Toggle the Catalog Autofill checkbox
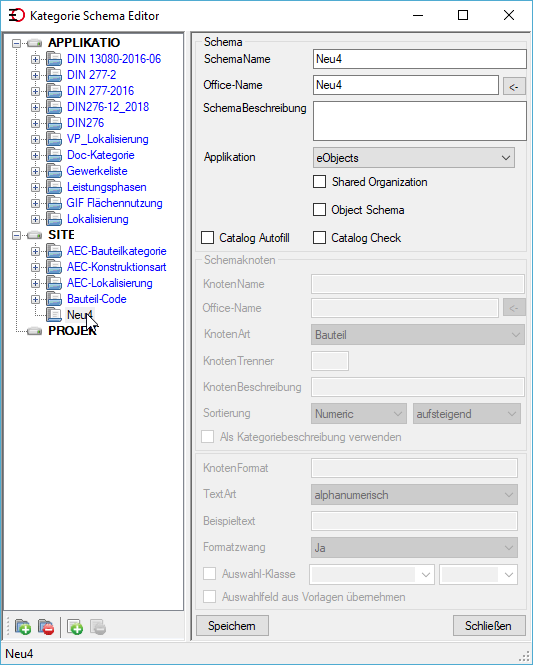This screenshot has width=533, height=665. pyautogui.click(x=207, y=238)
